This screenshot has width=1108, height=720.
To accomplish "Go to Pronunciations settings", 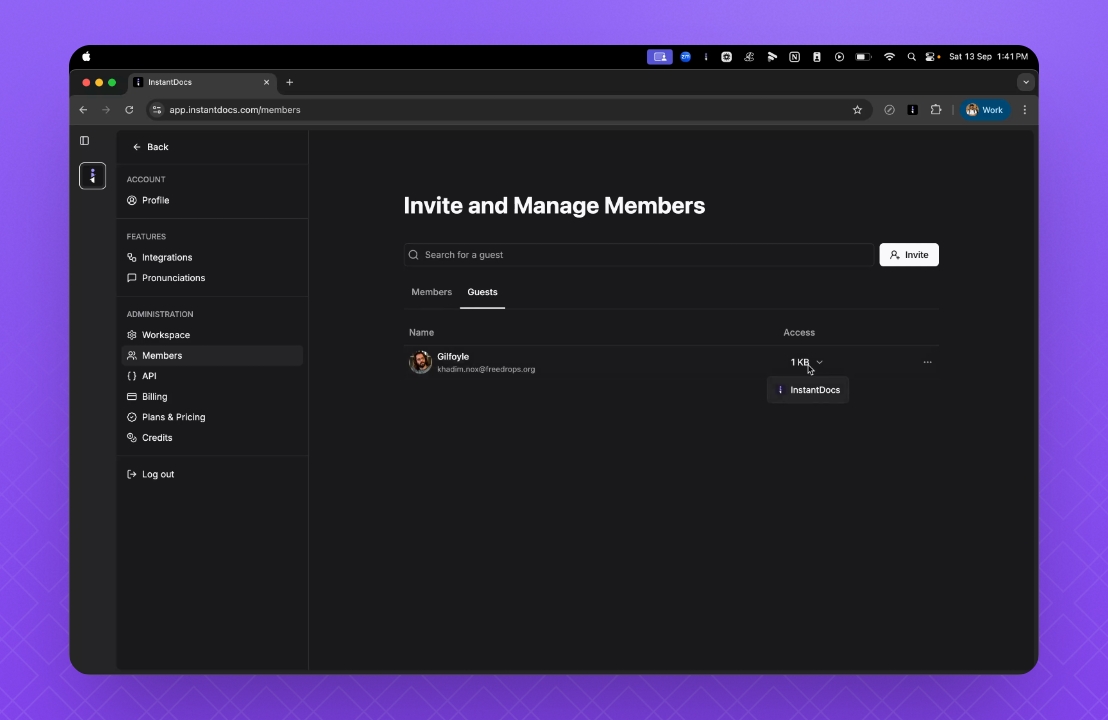I will [173, 278].
